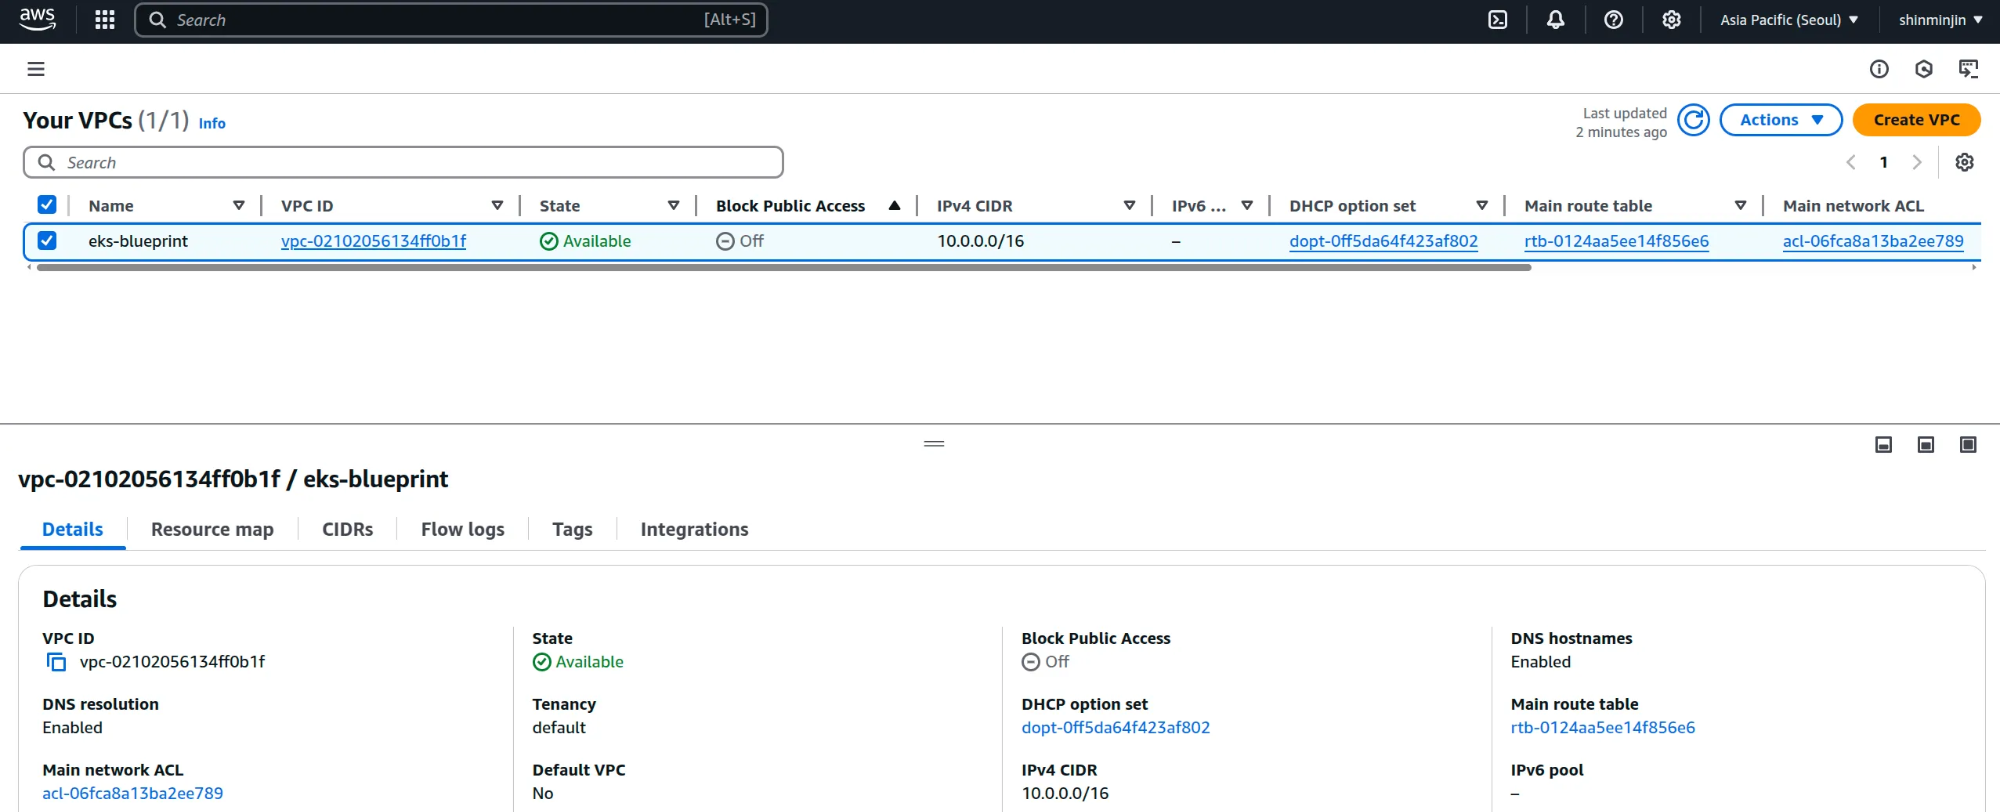Go to previous page of VPCs

[1850, 162]
